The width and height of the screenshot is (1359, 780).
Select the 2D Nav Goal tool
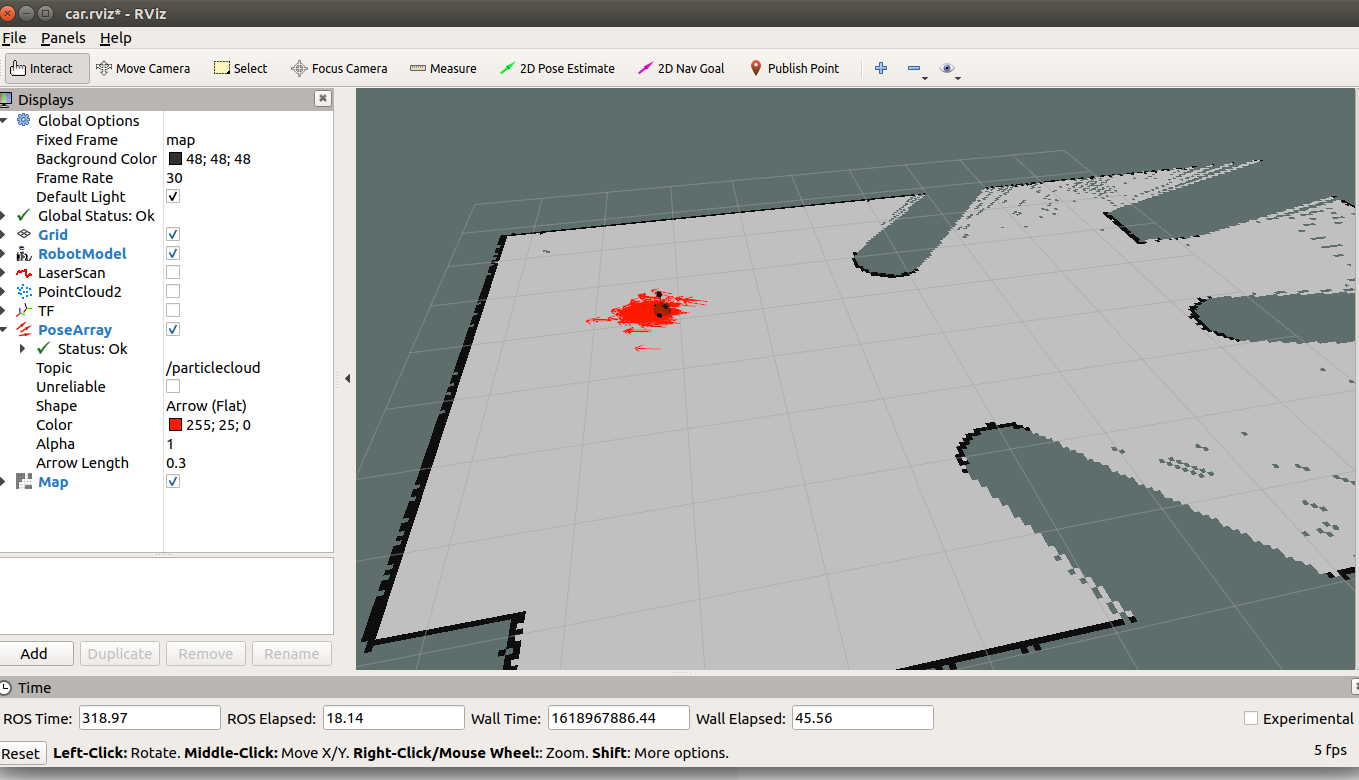tap(681, 68)
